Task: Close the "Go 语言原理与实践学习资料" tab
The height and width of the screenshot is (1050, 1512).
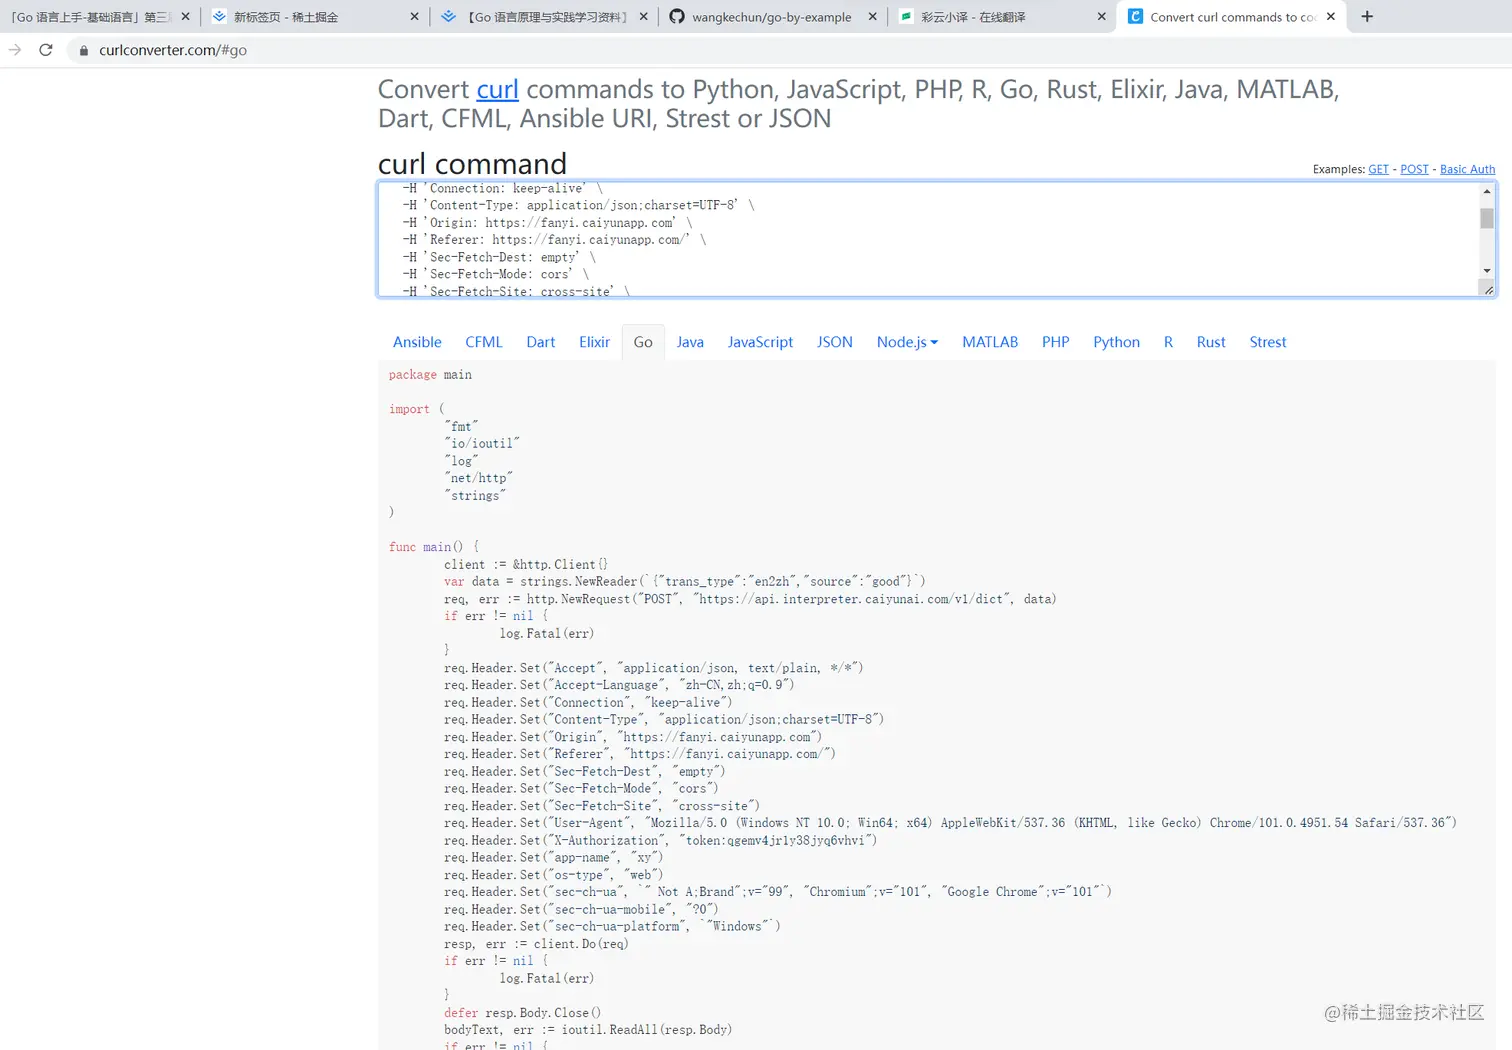Action: (x=643, y=17)
